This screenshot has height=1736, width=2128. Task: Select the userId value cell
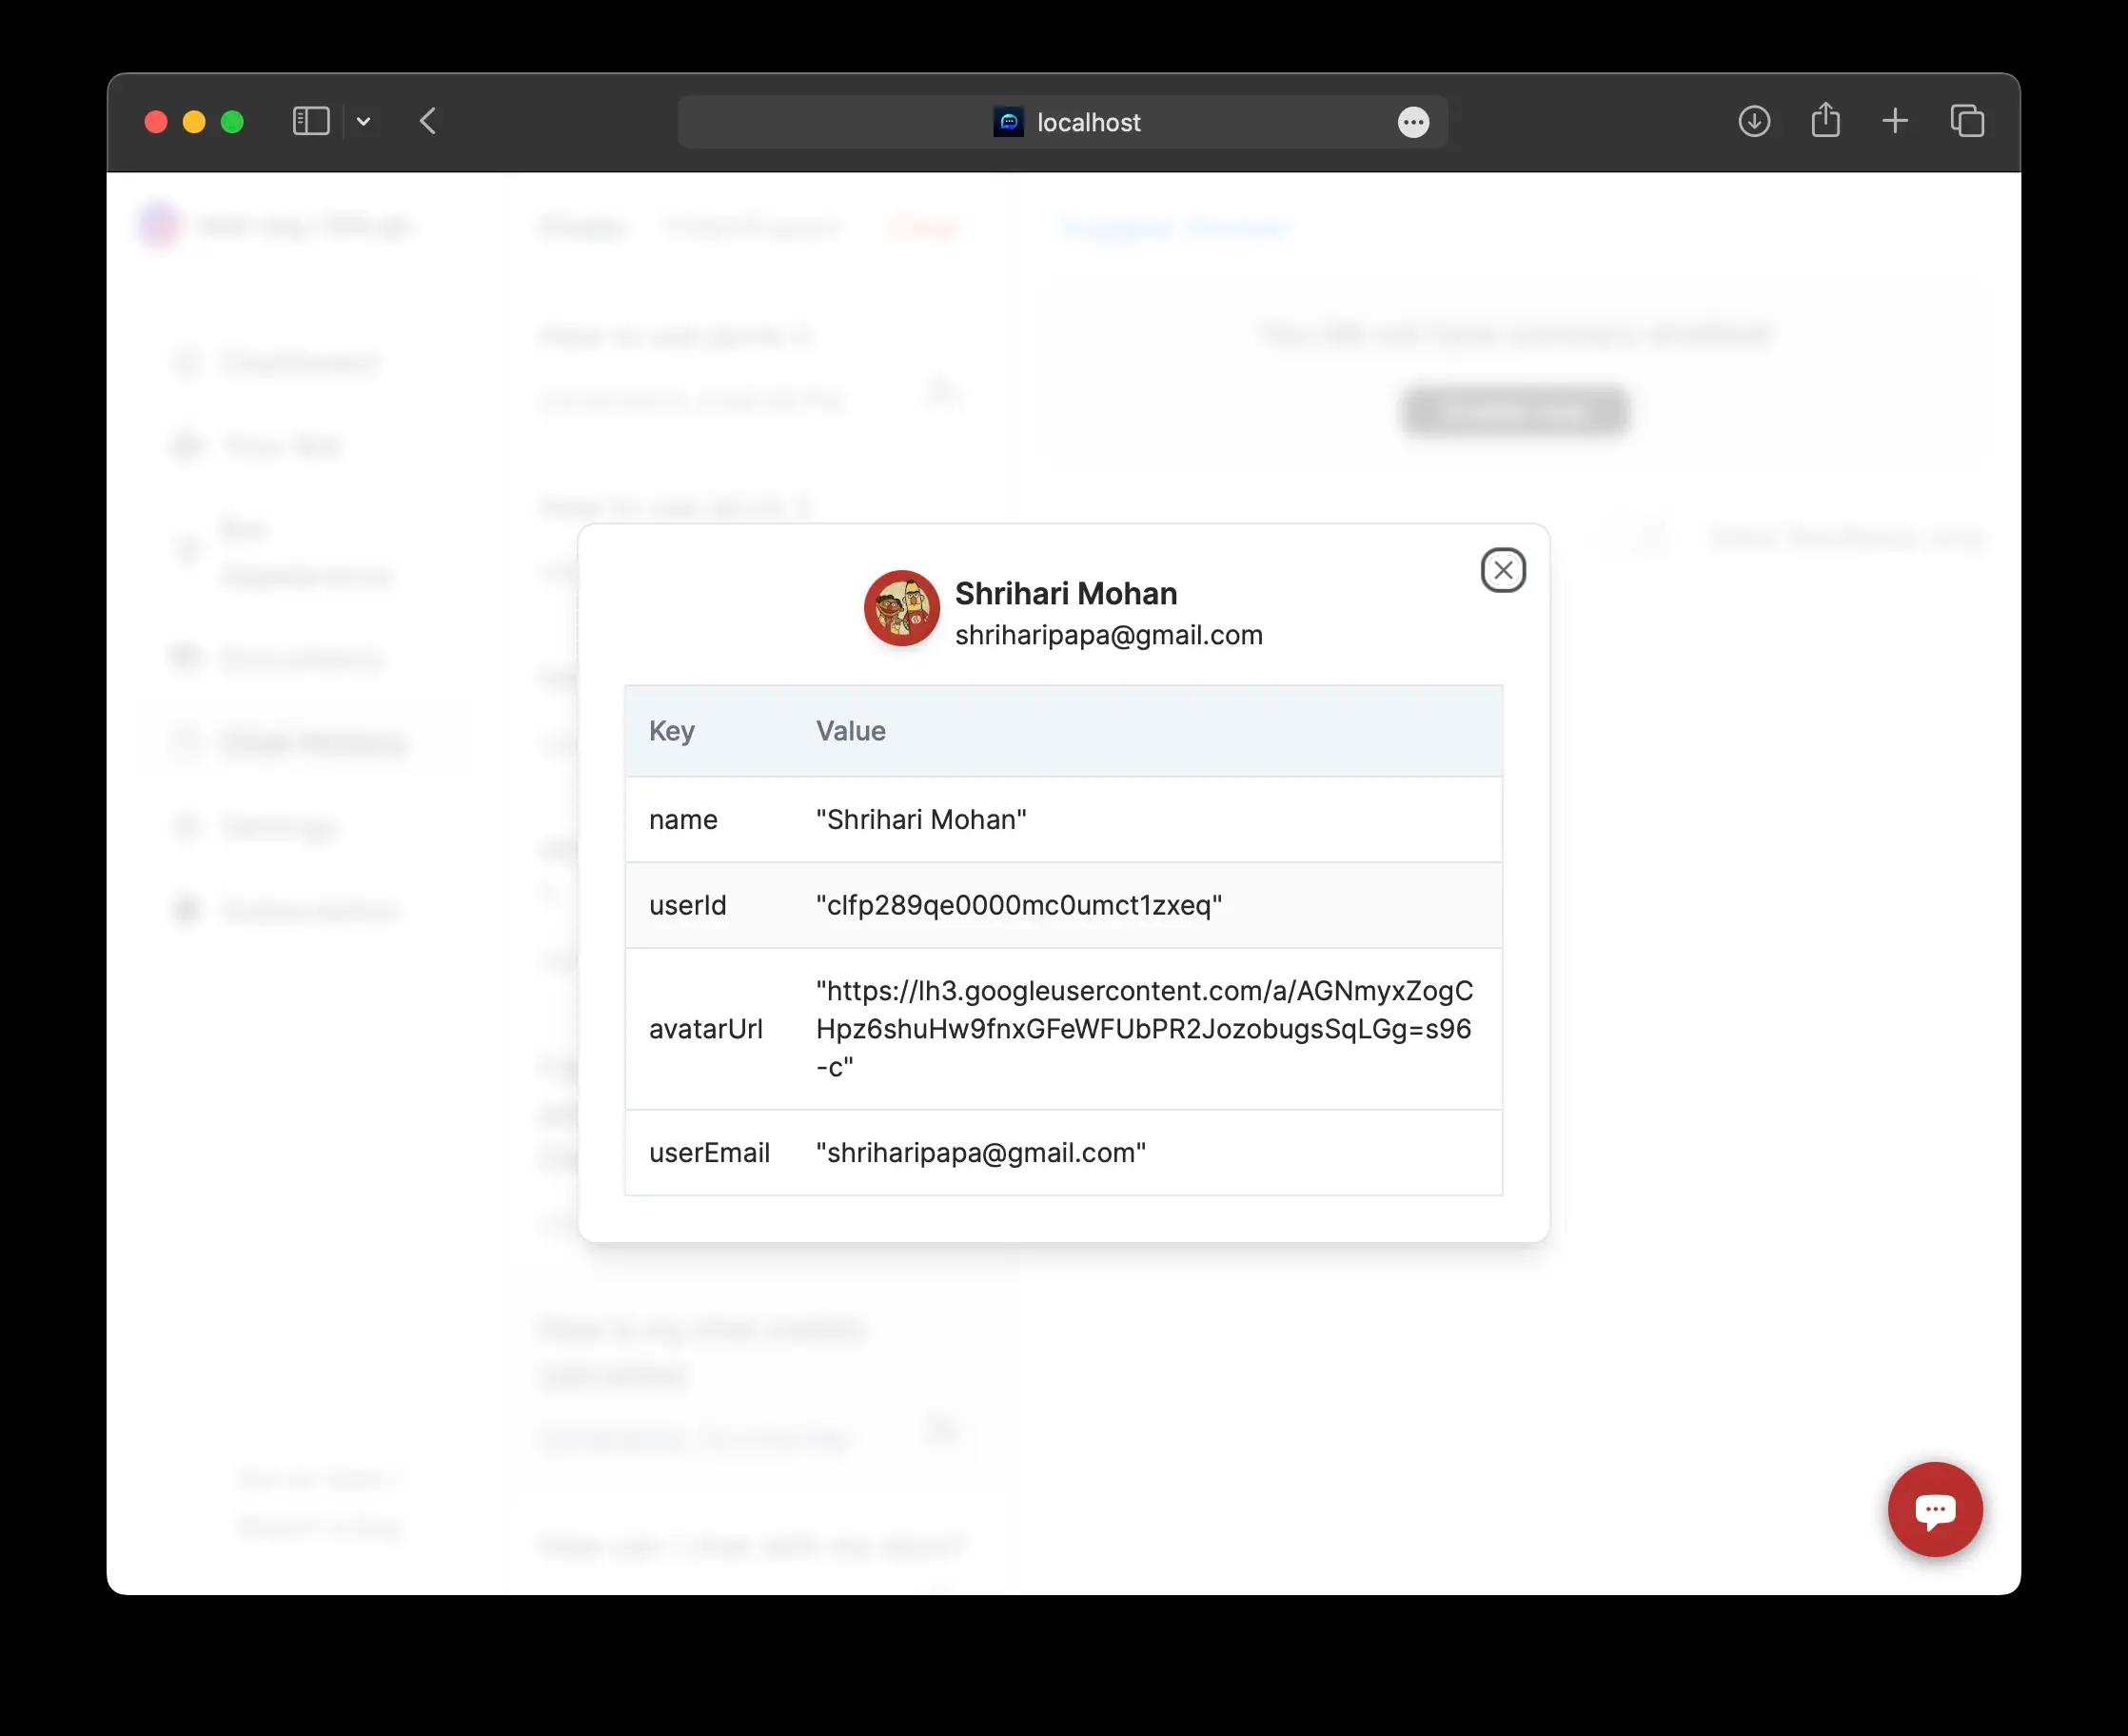click(1018, 905)
